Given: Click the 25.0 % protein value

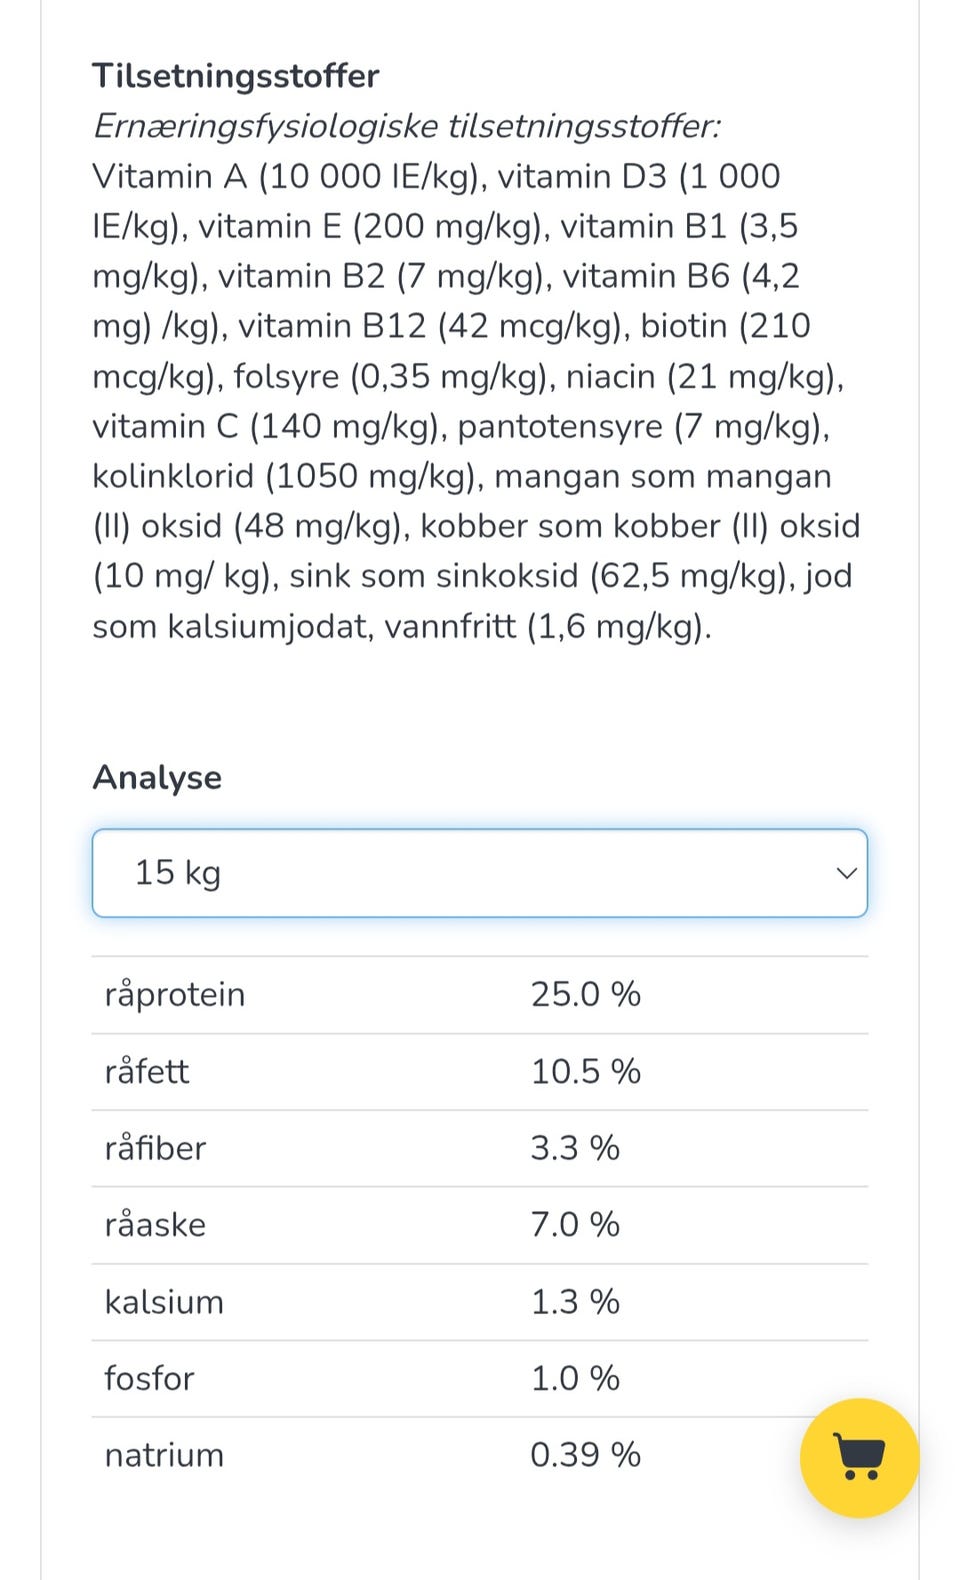Looking at the screenshot, I should (585, 994).
